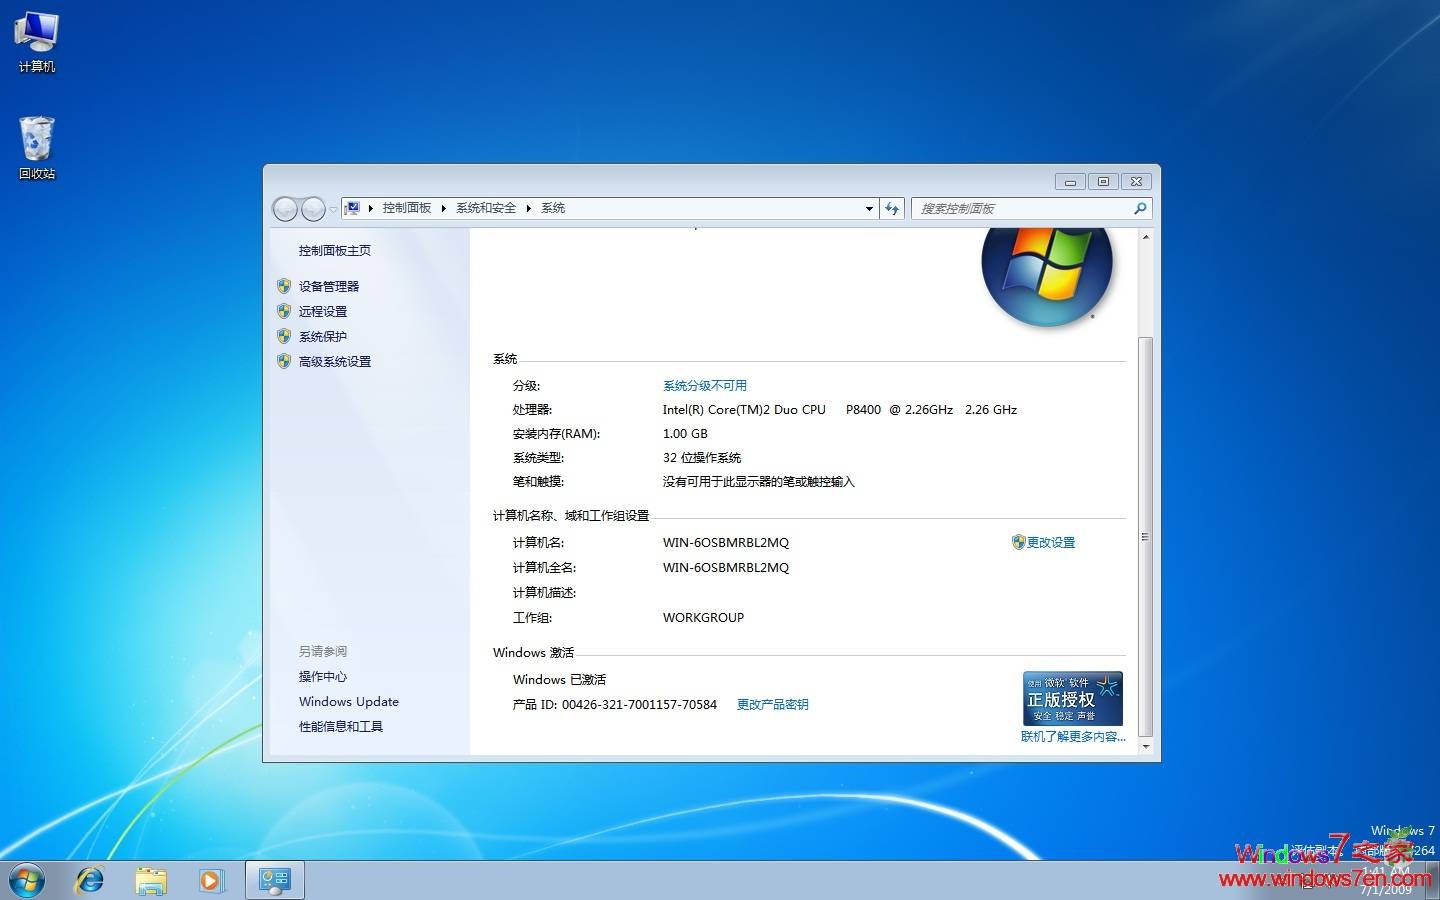Image resolution: width=1440 pixels, height=900 pixels.
Task: Click the 系统分级不可用 link
Action: [x=705, y=385]
